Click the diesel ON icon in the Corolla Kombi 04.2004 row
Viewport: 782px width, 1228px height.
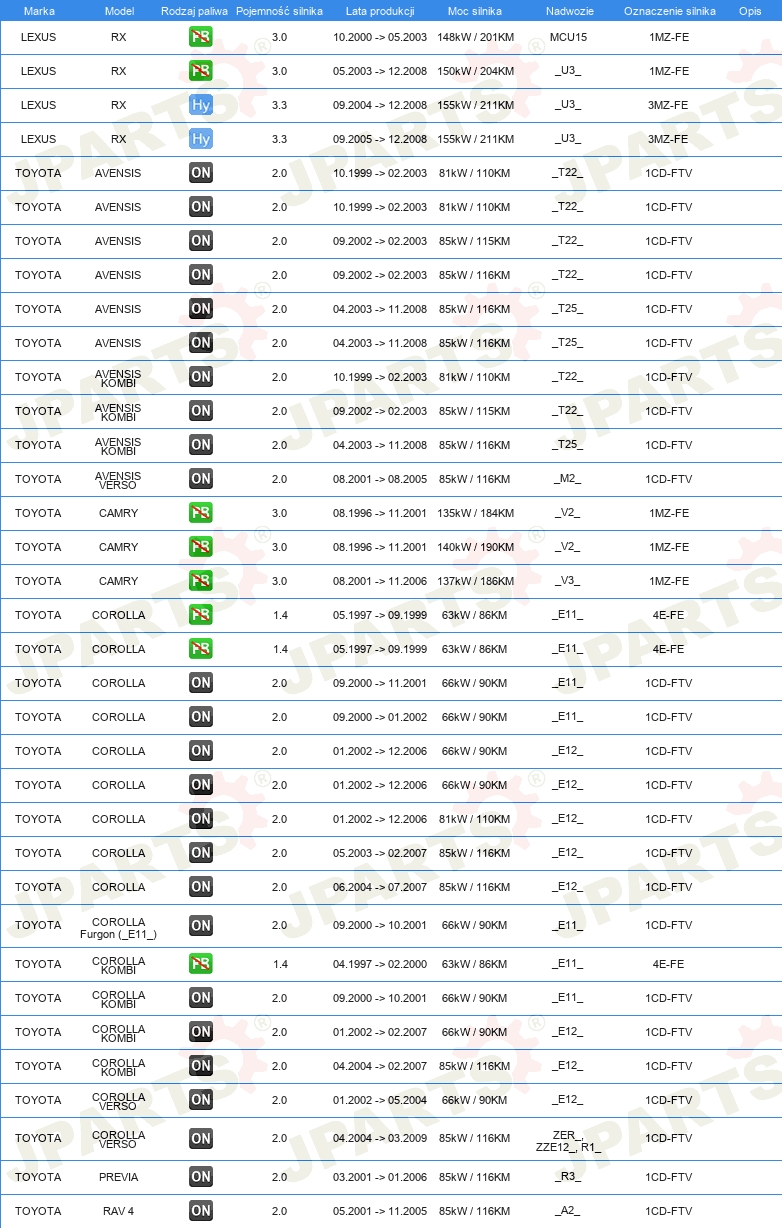point(201,1066)
